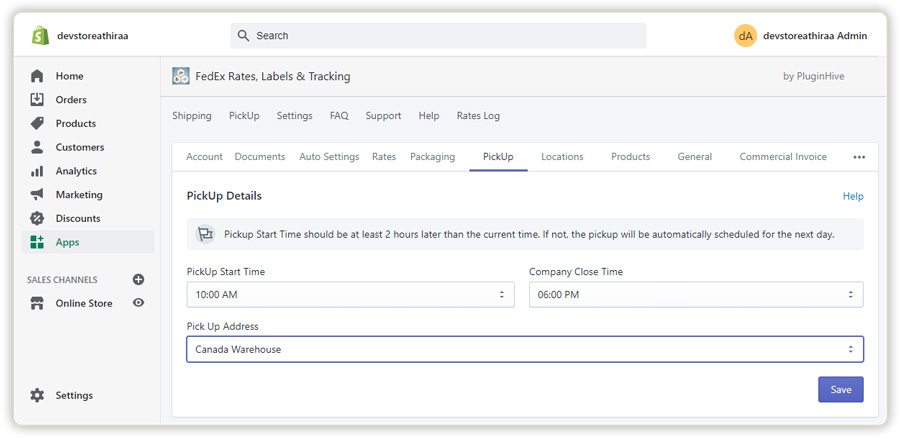Click the dA user avatar

(745, 36)
